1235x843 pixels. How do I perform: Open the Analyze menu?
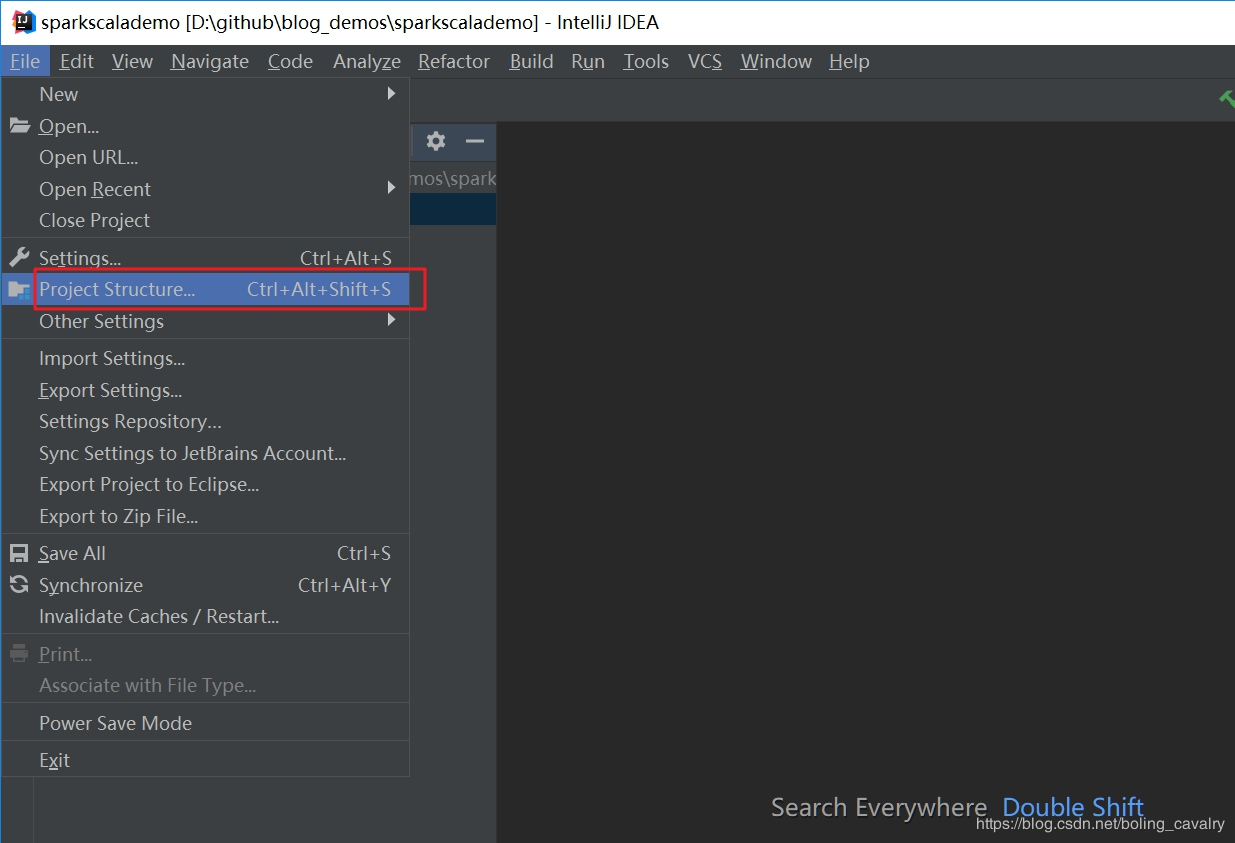coord(367,61)
